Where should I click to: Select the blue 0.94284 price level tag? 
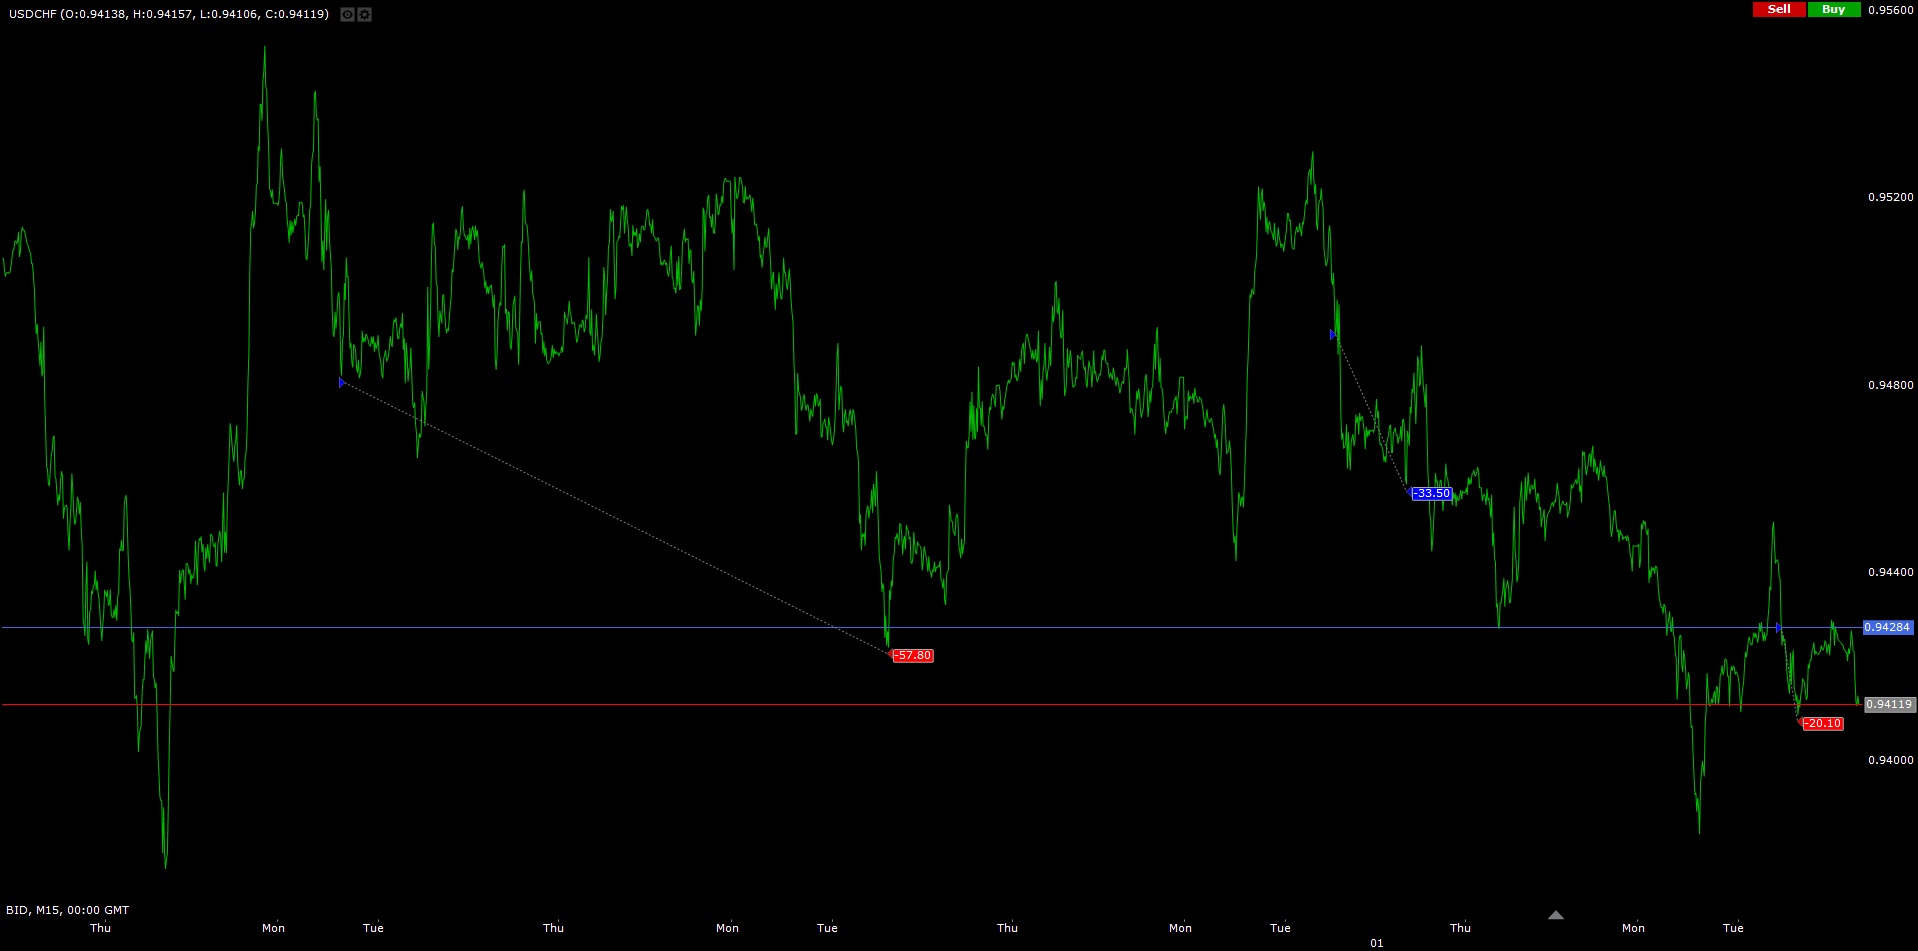point(1887,627)
